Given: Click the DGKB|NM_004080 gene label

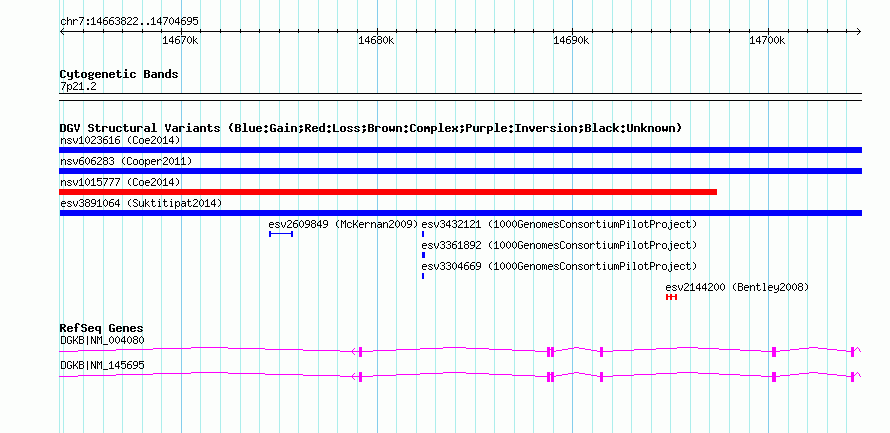Looking at the screenshot, I should point(102,340).
